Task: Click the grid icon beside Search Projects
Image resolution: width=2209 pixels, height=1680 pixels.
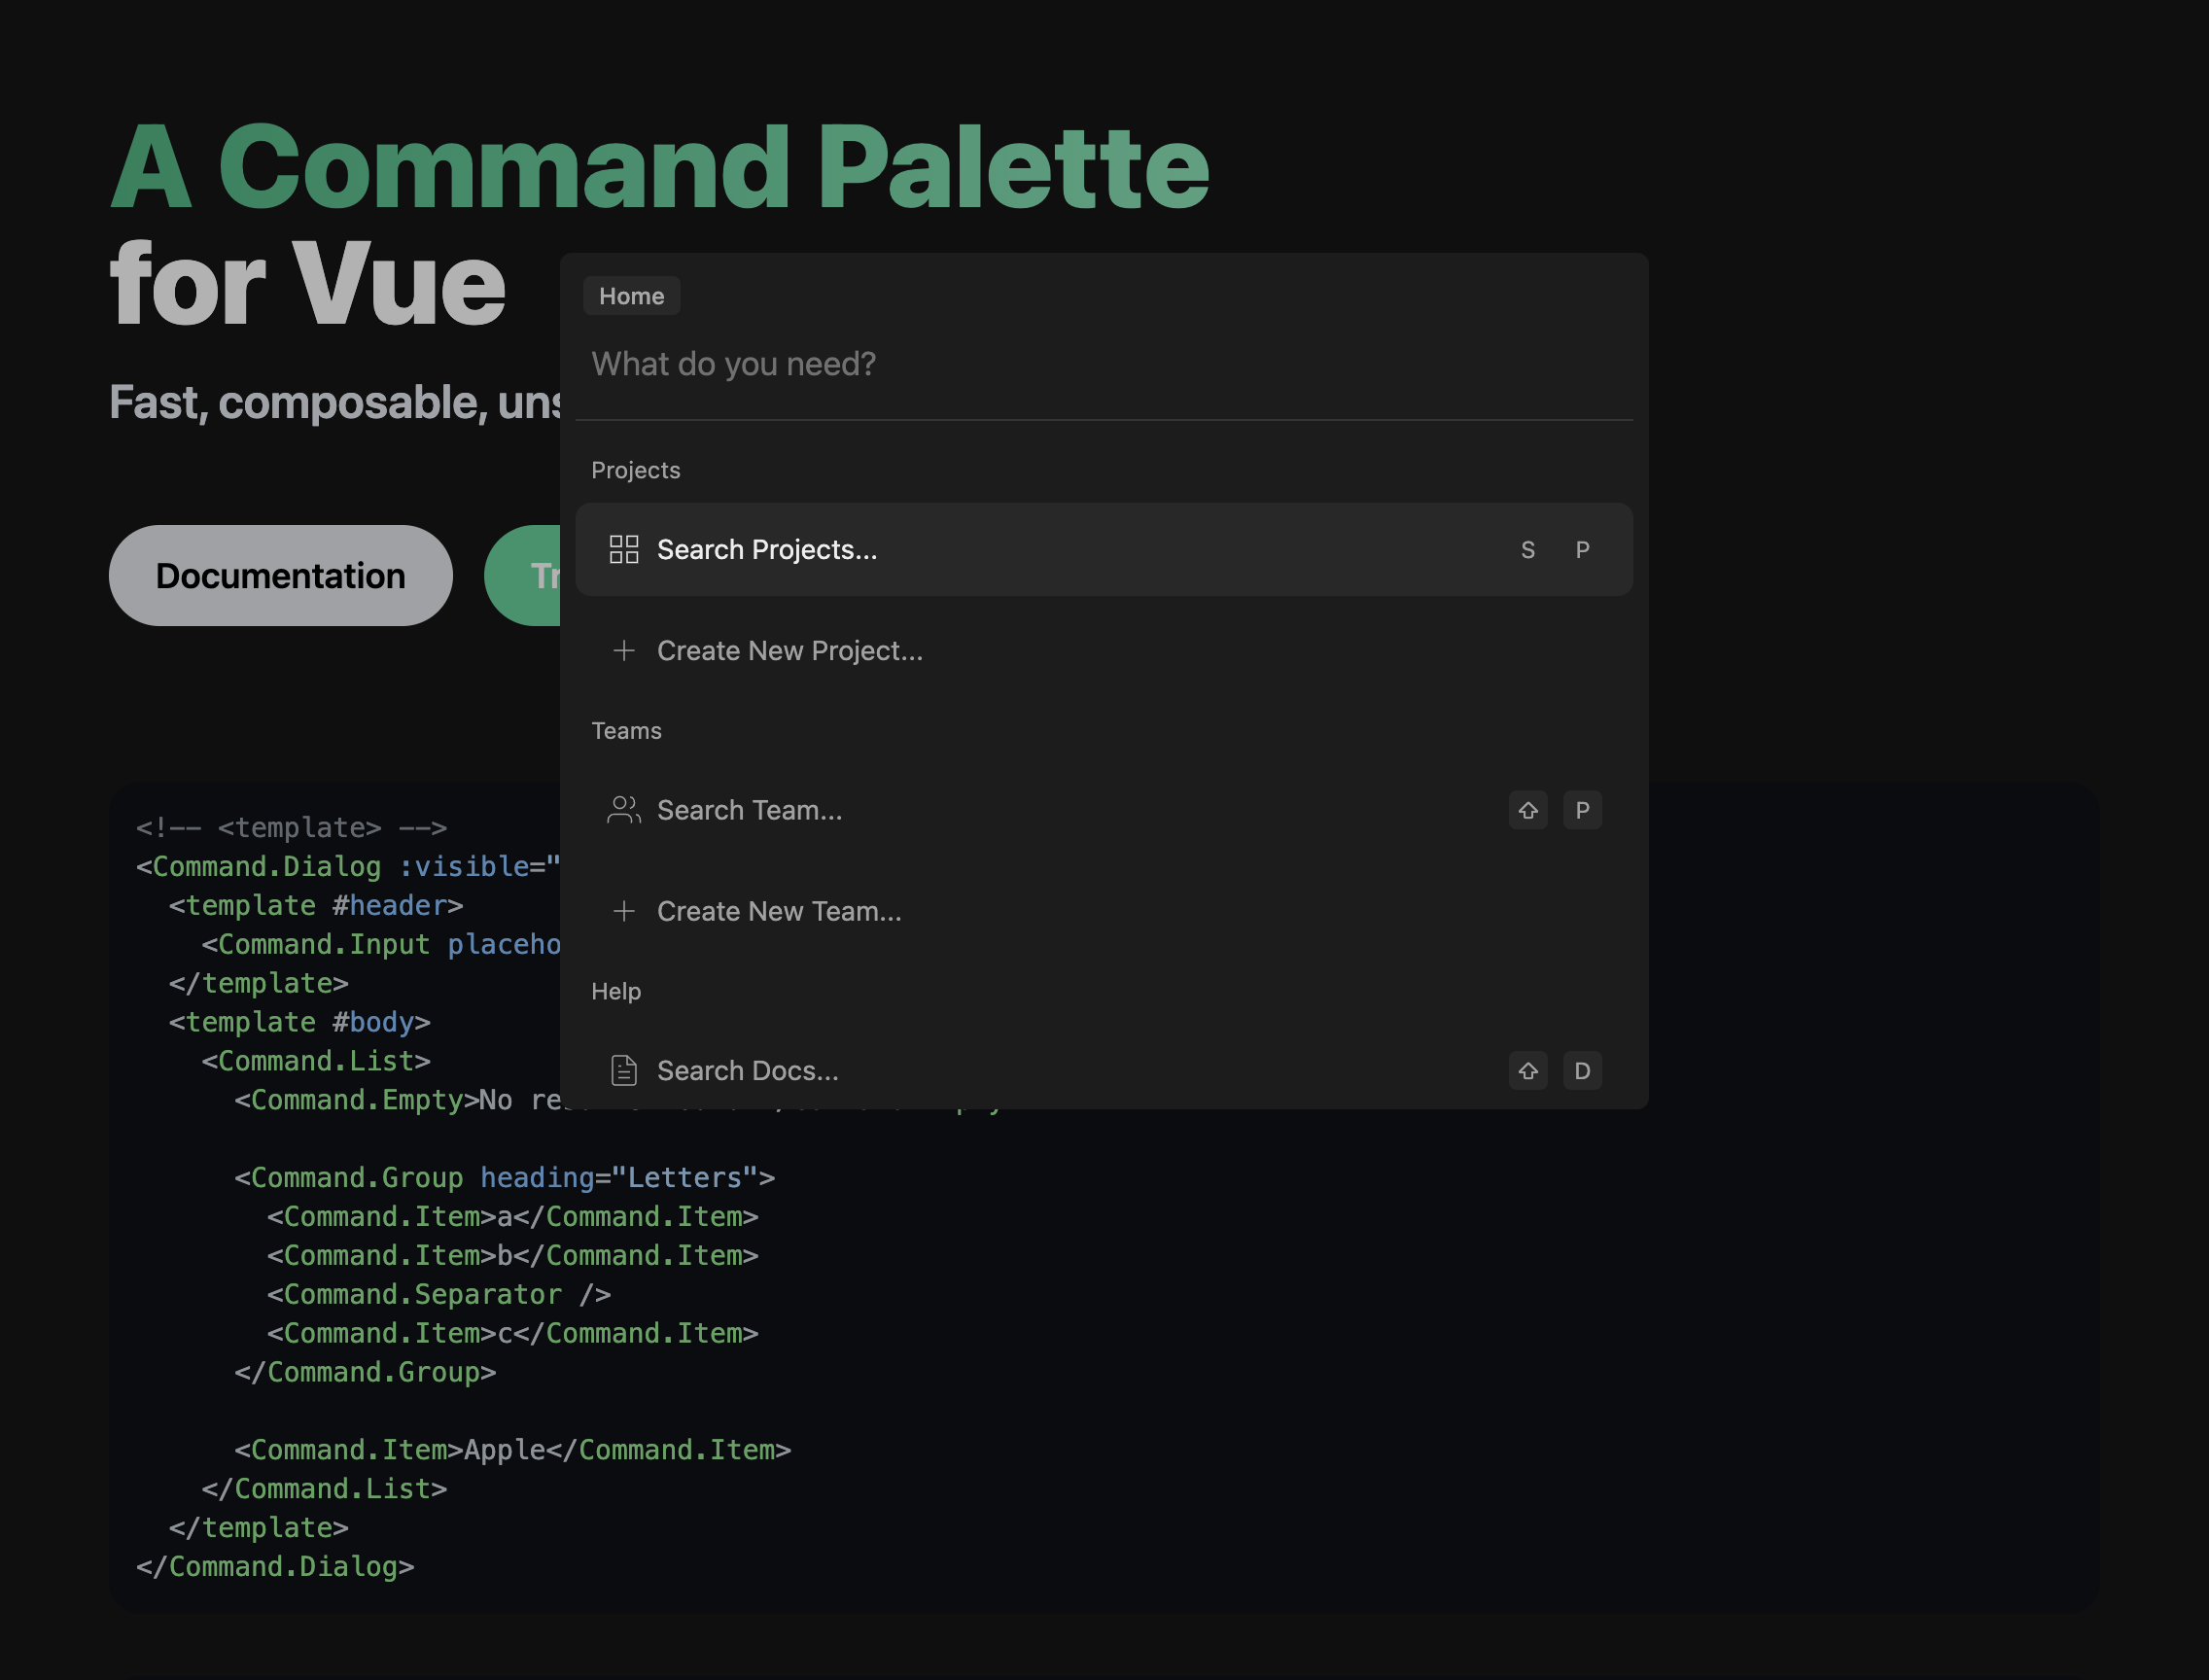Action: point(624,549)
